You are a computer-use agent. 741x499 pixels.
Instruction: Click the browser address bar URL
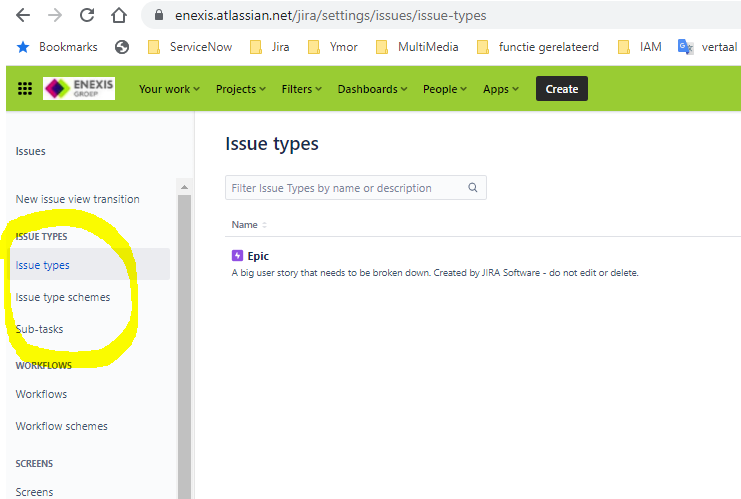click(x=330, y=15)
